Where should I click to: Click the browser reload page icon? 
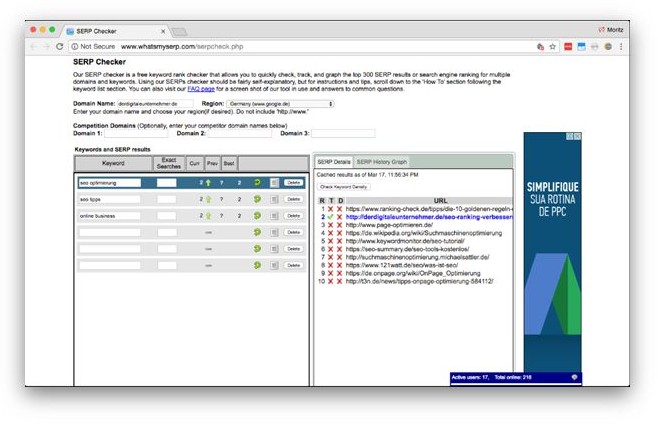tap(60, 46)
